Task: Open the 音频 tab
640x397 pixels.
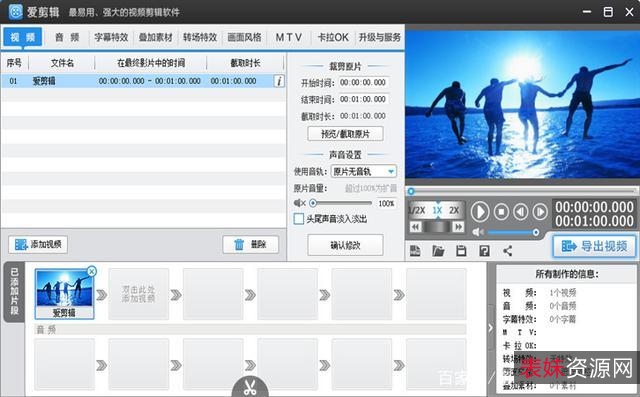Action: click(x=67, y=38)
